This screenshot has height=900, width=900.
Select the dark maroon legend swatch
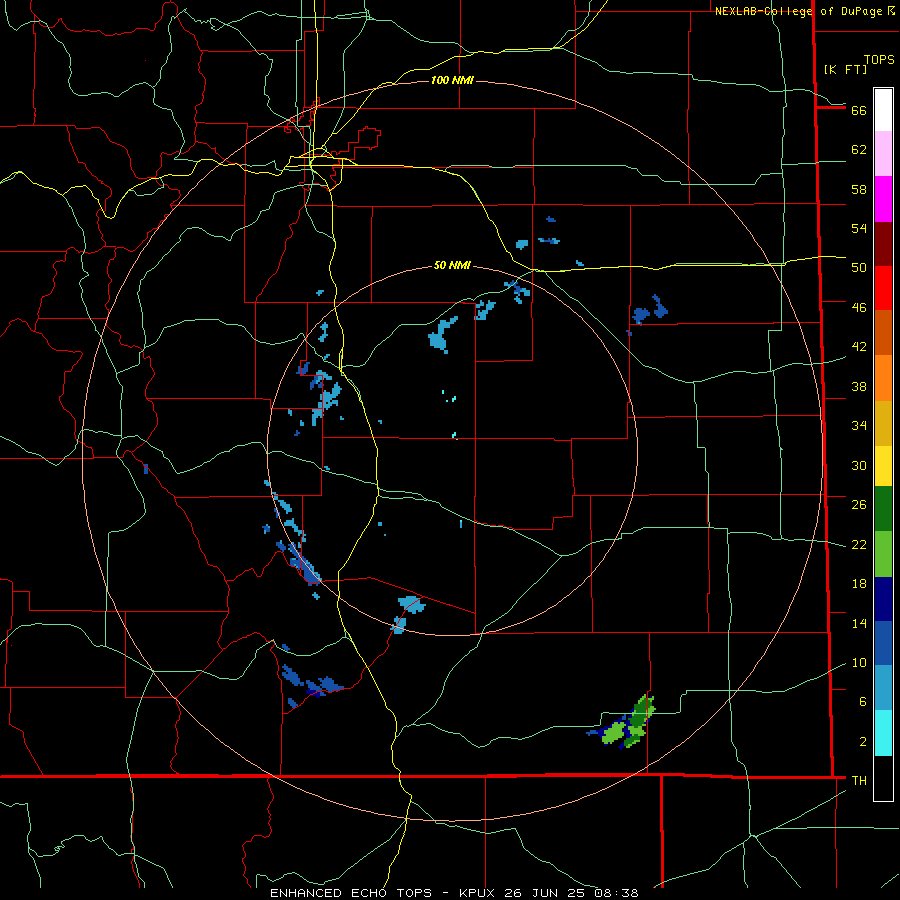pos(883,244)
